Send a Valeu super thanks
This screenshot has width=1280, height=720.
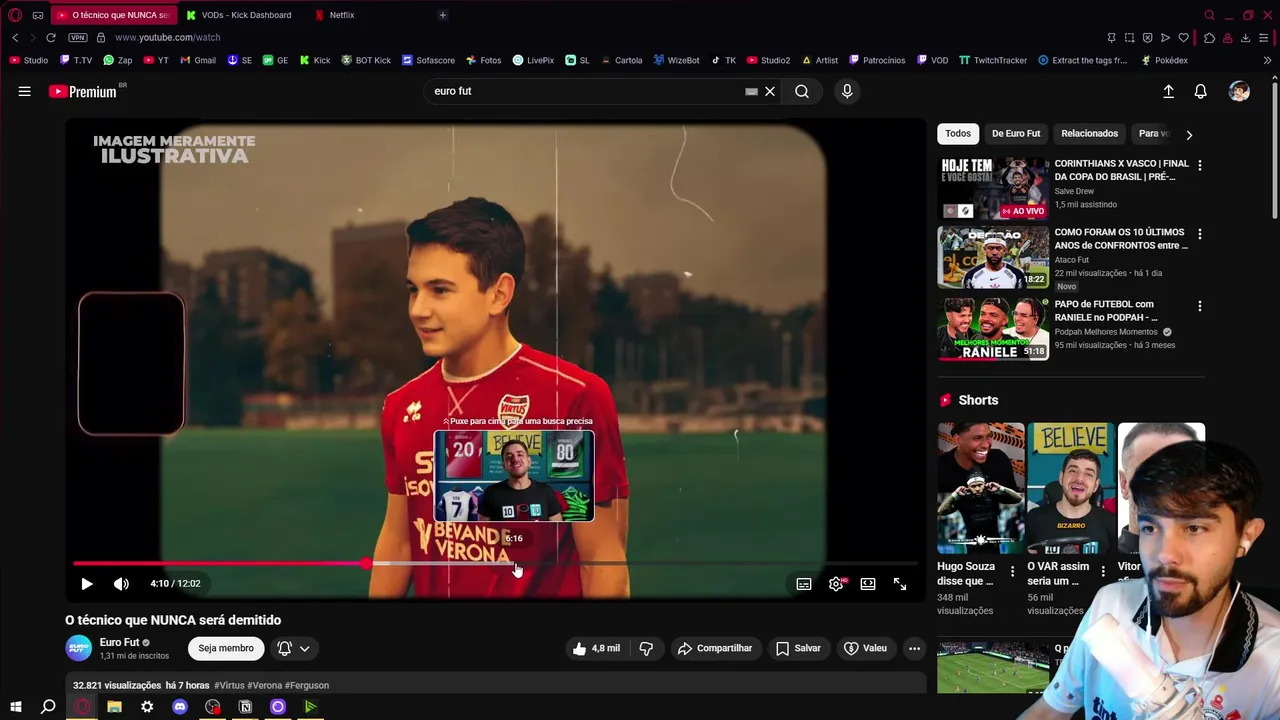pos(865,648)
